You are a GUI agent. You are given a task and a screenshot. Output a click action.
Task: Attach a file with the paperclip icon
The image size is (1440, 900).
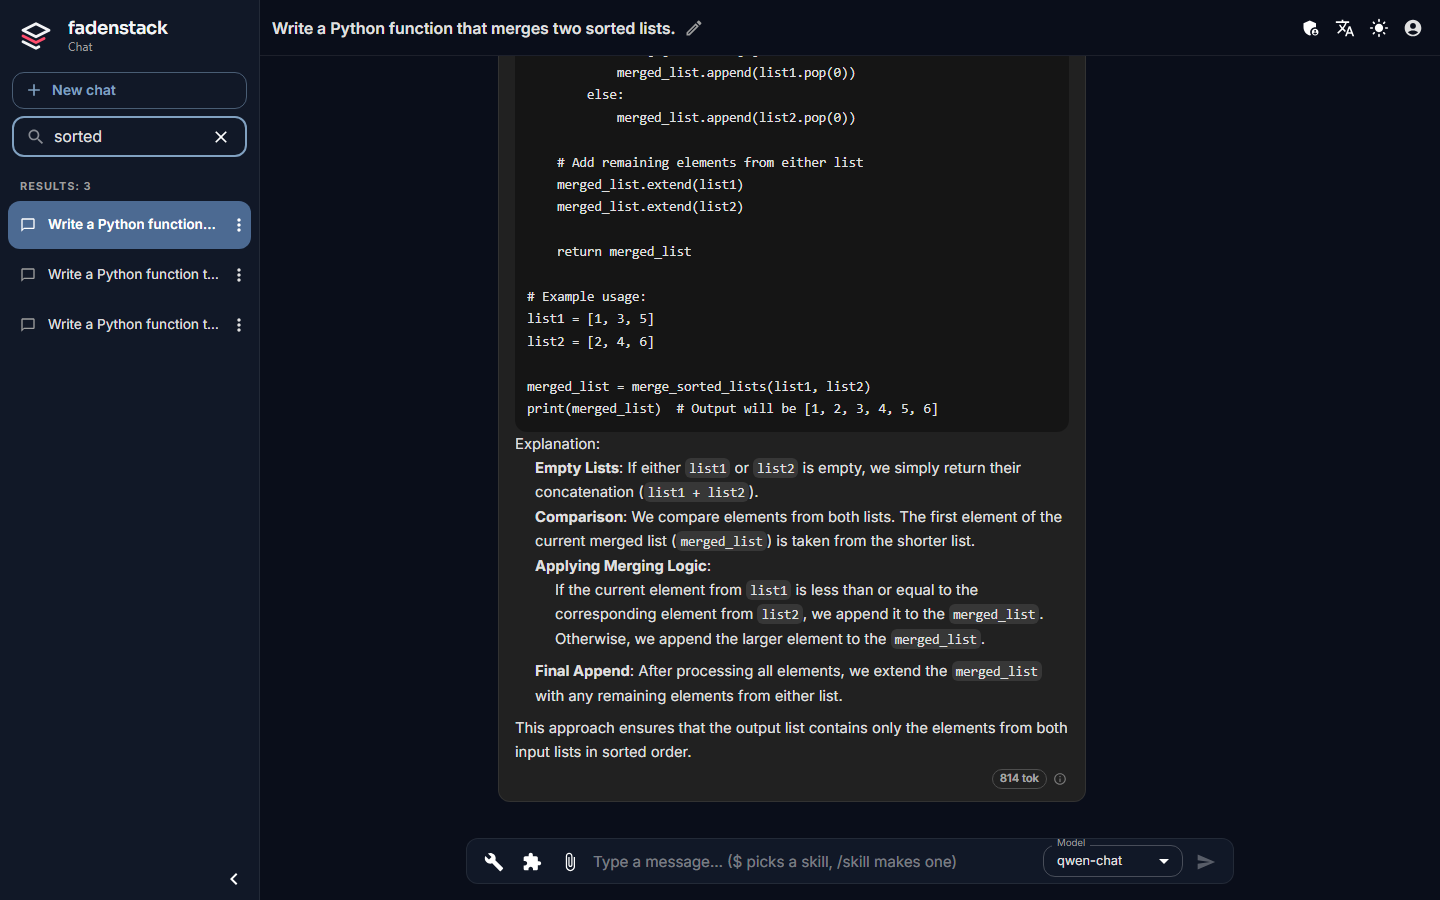pos(570,862)
